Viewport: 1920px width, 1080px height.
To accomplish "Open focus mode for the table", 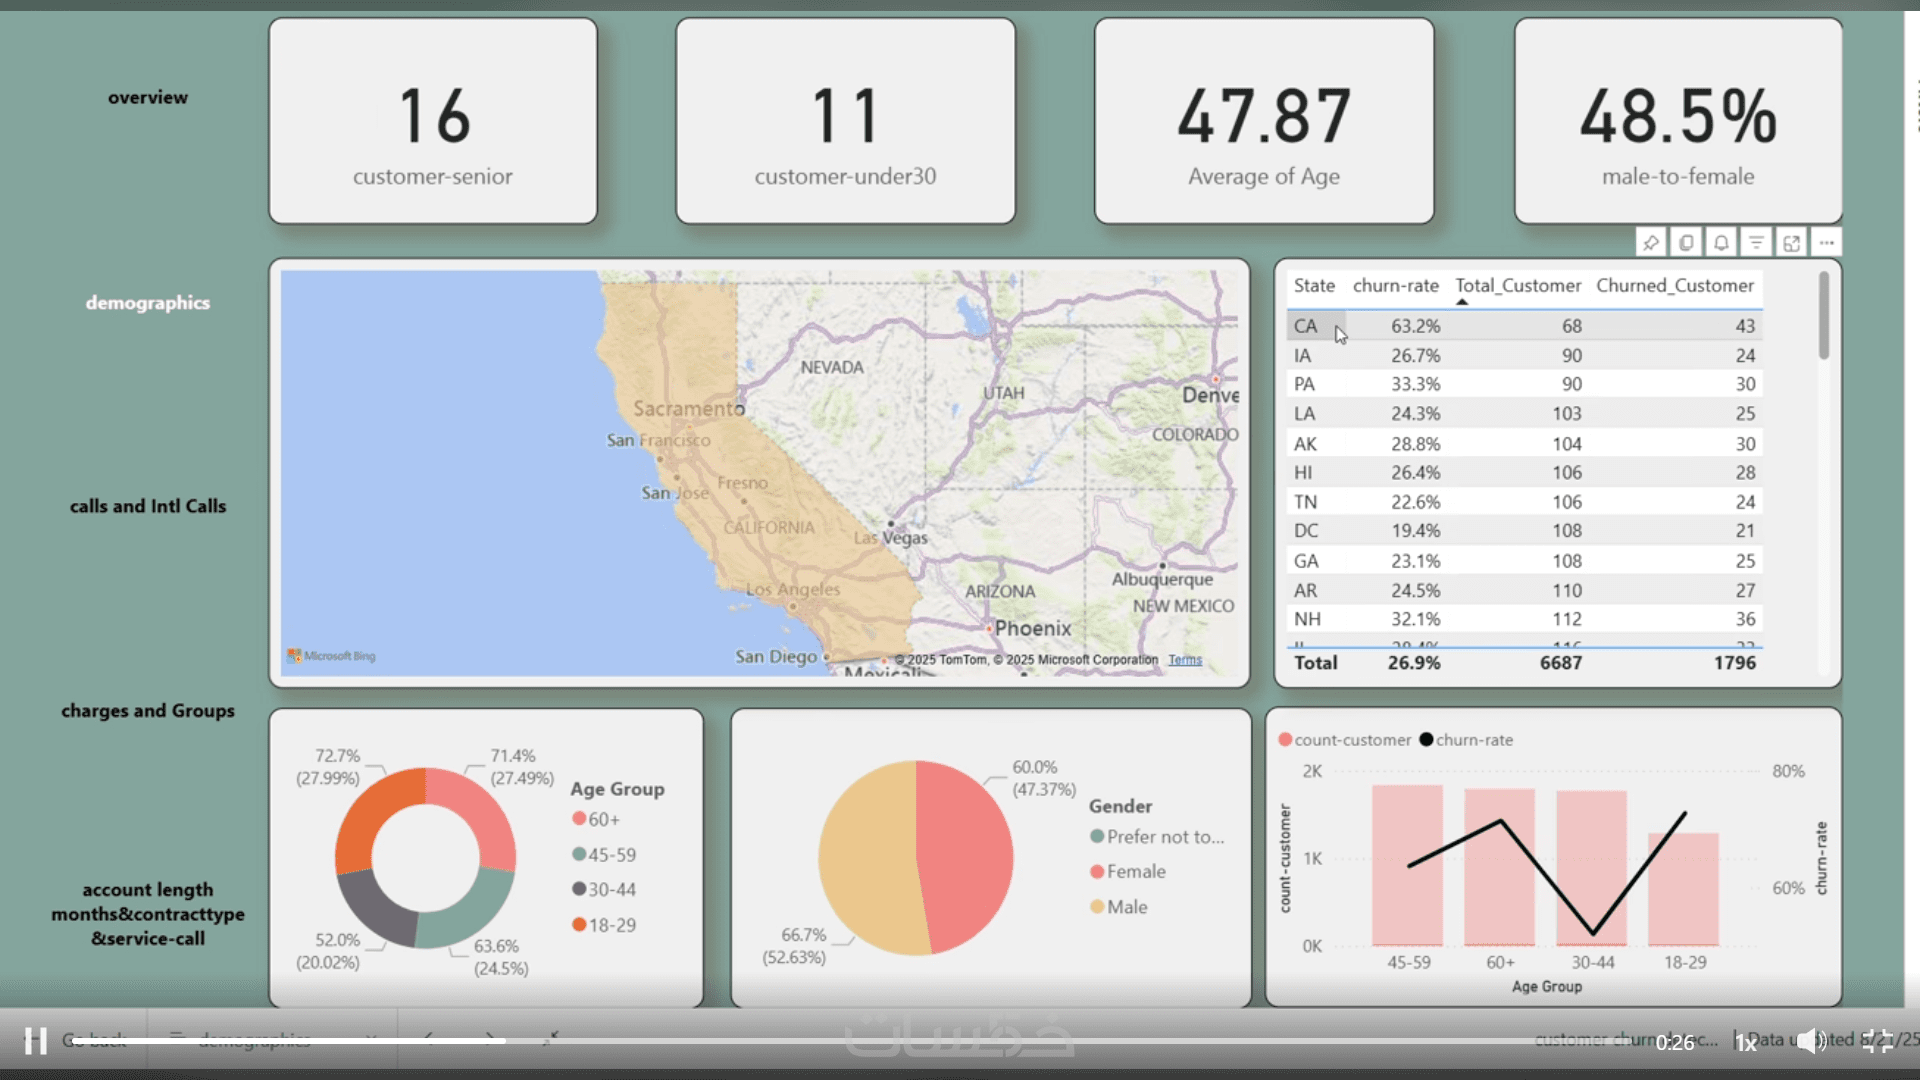I will click(x=1791, y=243).
